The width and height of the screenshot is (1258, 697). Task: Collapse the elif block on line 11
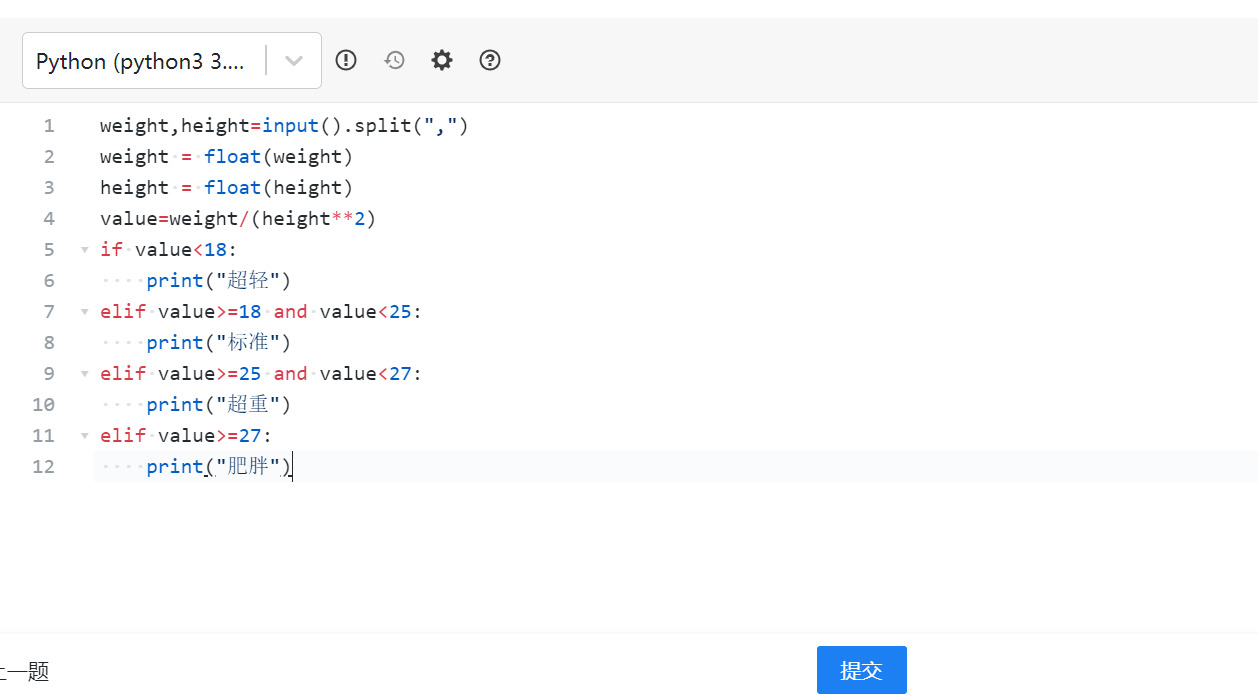[85, 436]
